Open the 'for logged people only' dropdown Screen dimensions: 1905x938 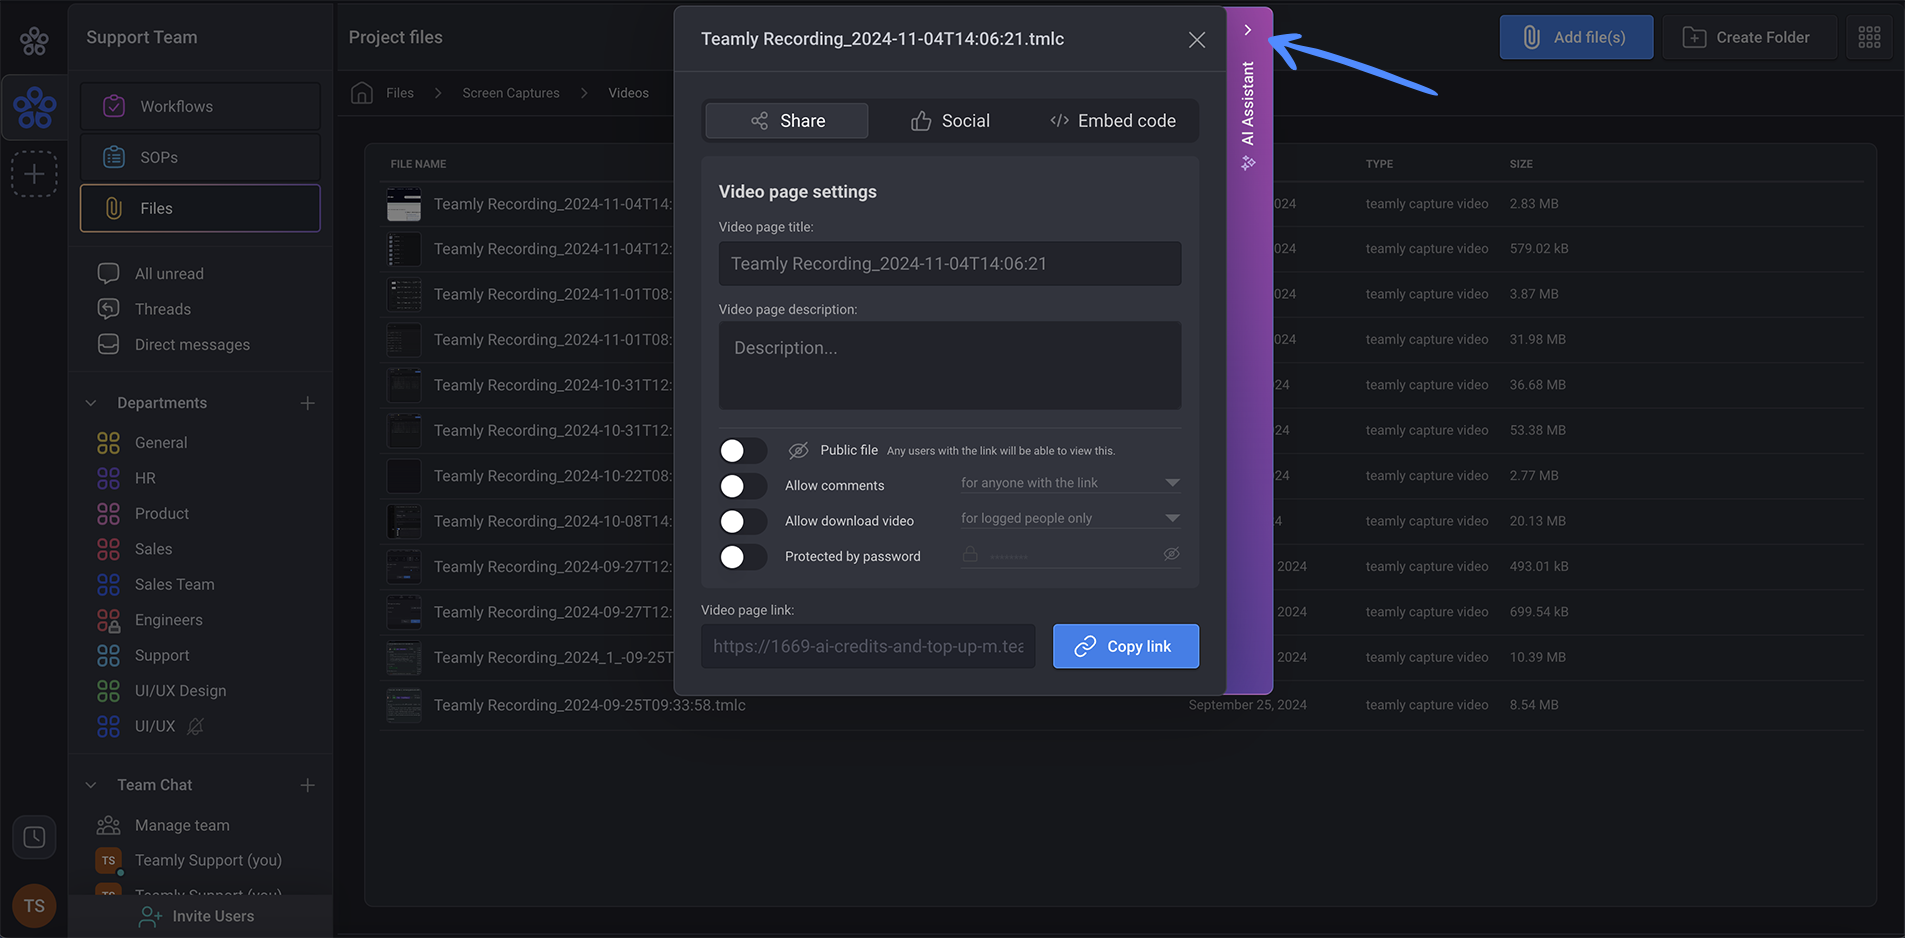[x=1070, y=518]
